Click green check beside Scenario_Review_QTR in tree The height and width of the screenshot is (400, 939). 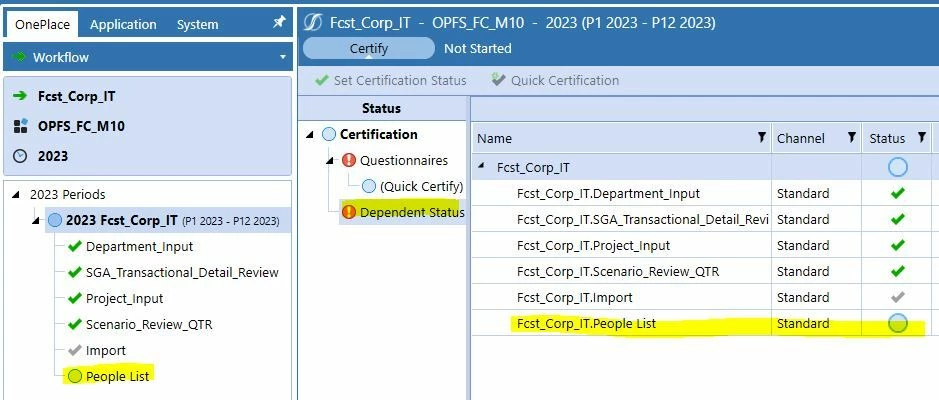75,324
